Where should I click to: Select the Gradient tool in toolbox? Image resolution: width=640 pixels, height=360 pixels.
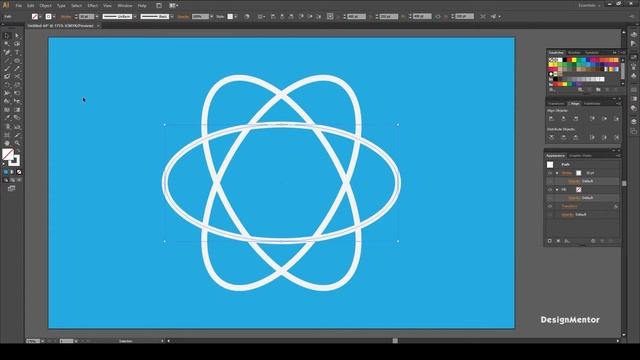pyautogui.click(x=17, y=110)
